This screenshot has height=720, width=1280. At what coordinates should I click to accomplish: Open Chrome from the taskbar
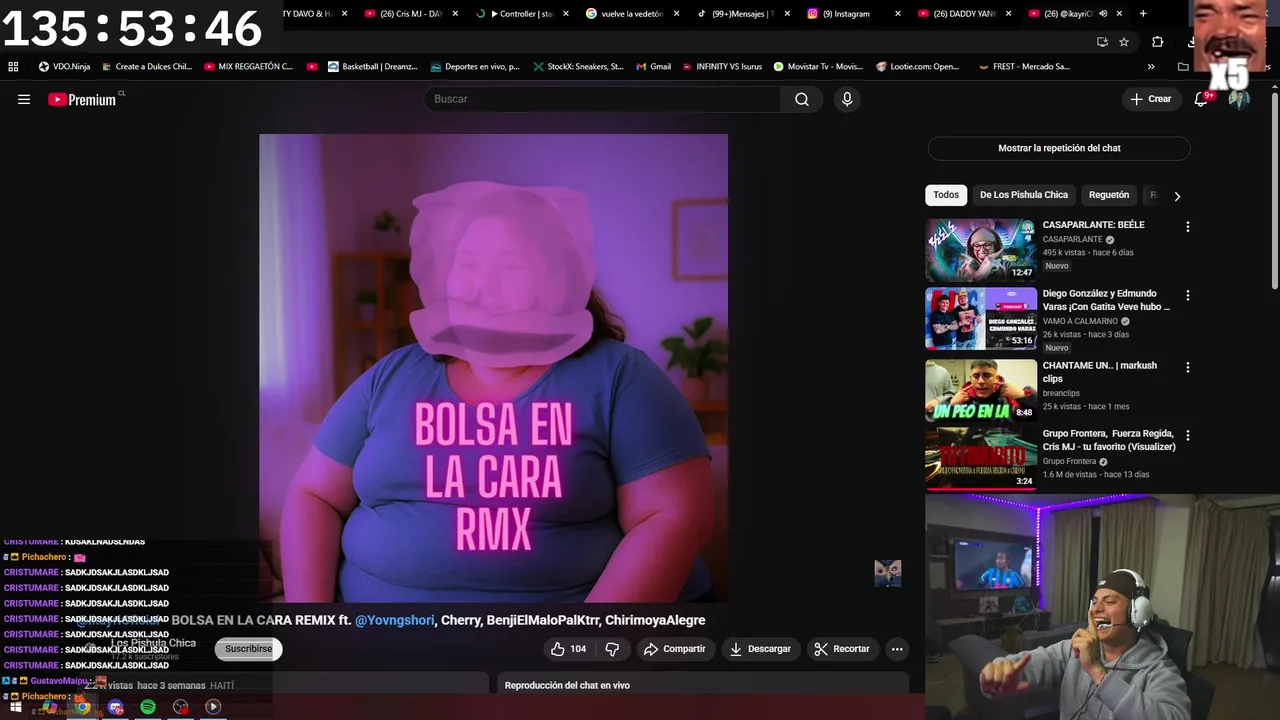82,707
